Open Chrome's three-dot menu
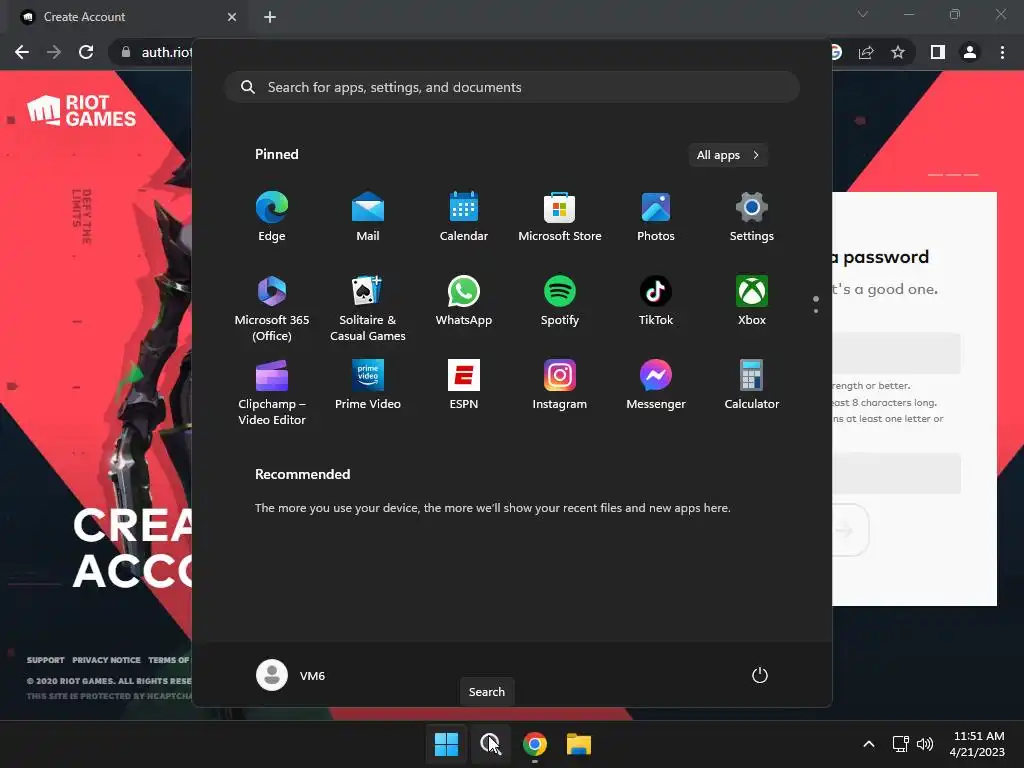The height and width of the screenshot is (768, 1024). (1002, 52)
